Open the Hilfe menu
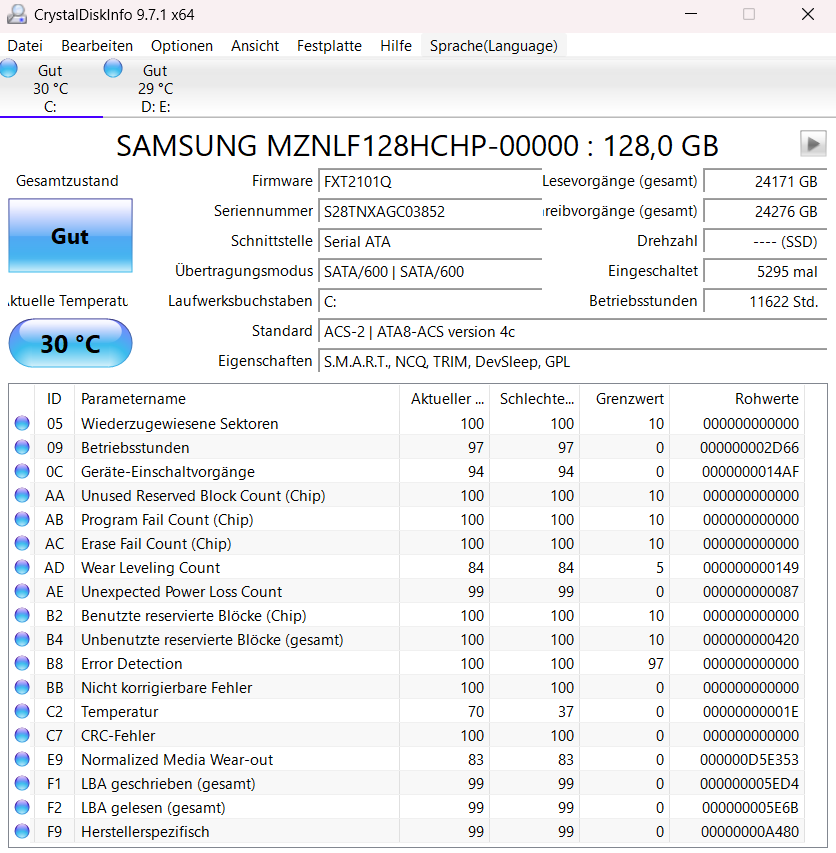The height and width of the screenshot is (853, 836). (x=395, y=46)
